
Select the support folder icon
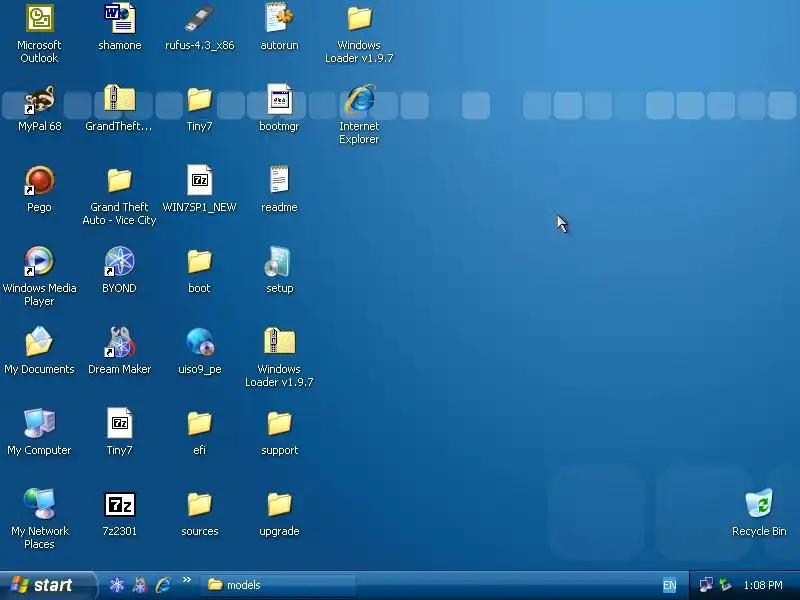tap(279, 423)
